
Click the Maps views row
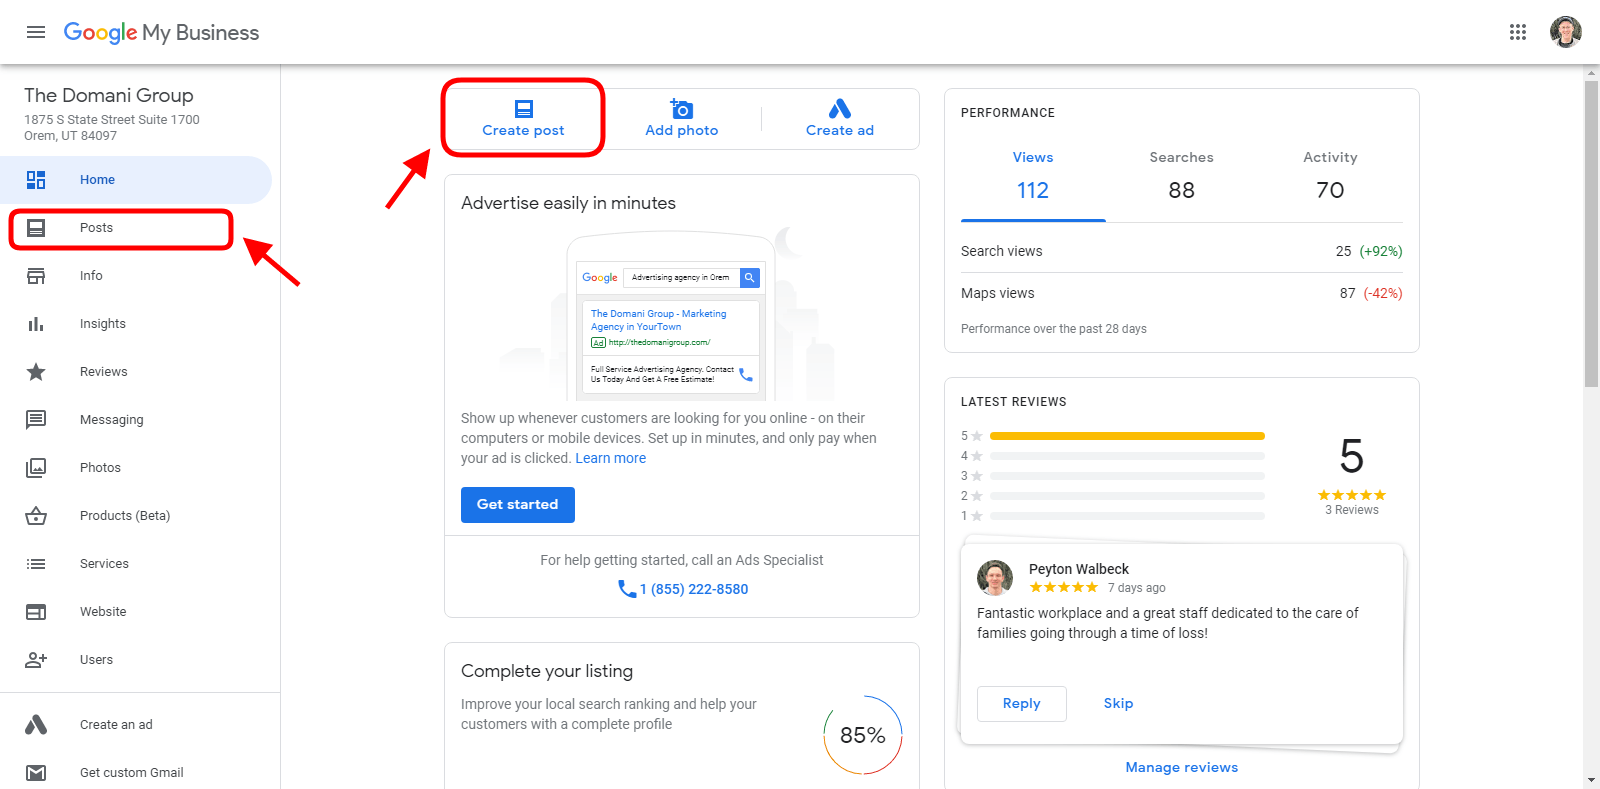tap(1182, 293)
